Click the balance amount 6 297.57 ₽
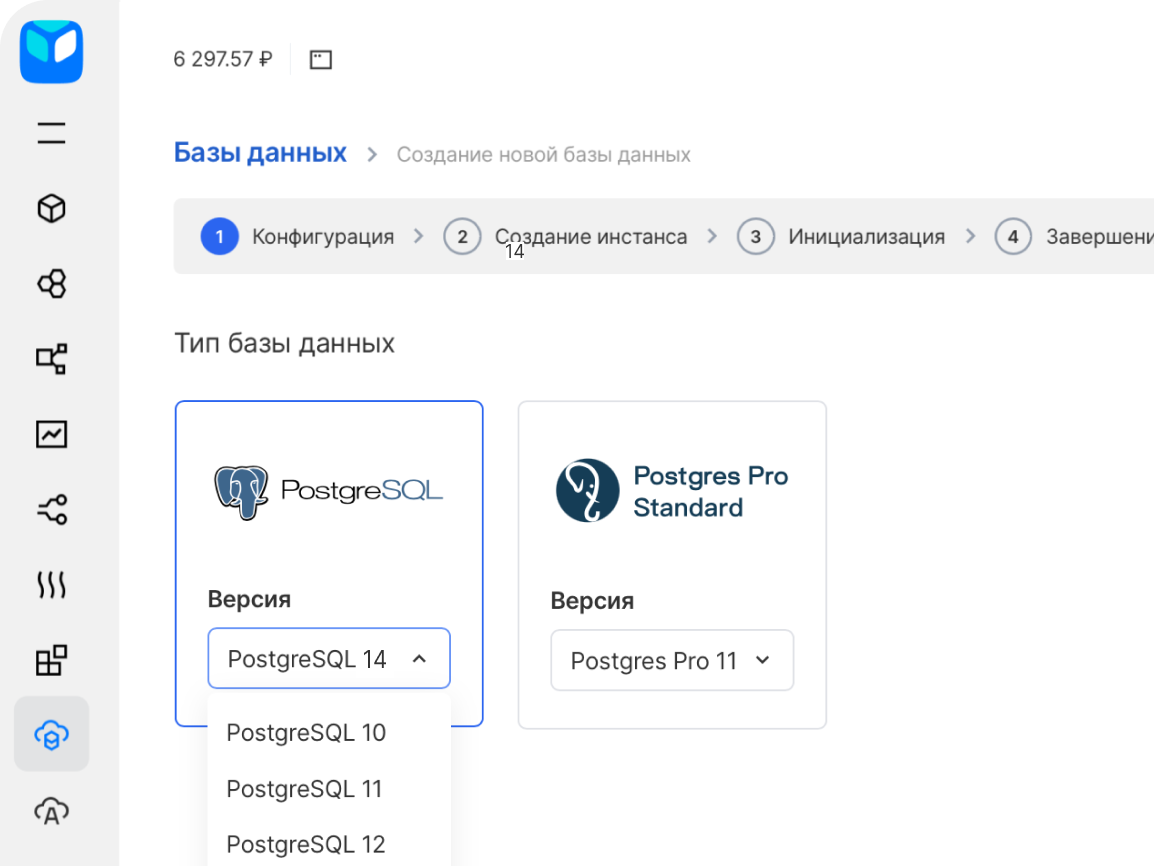The image size is (1154, 866). (x=223, y=59)
